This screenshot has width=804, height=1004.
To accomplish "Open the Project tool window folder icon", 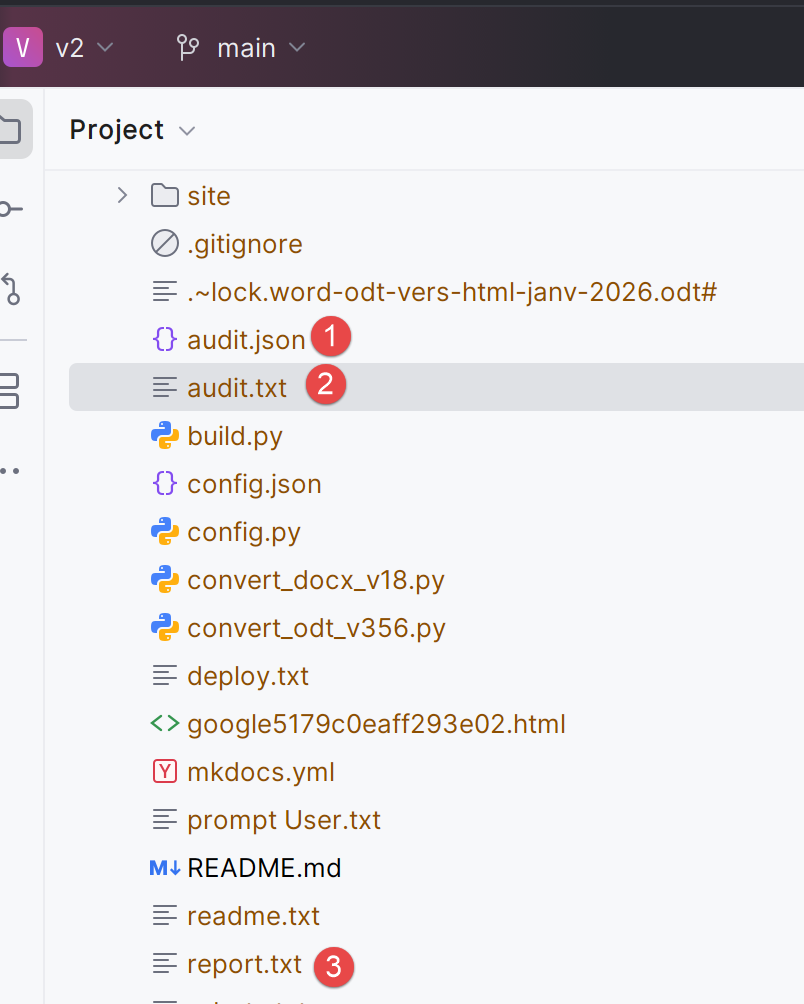I will 10,129.
